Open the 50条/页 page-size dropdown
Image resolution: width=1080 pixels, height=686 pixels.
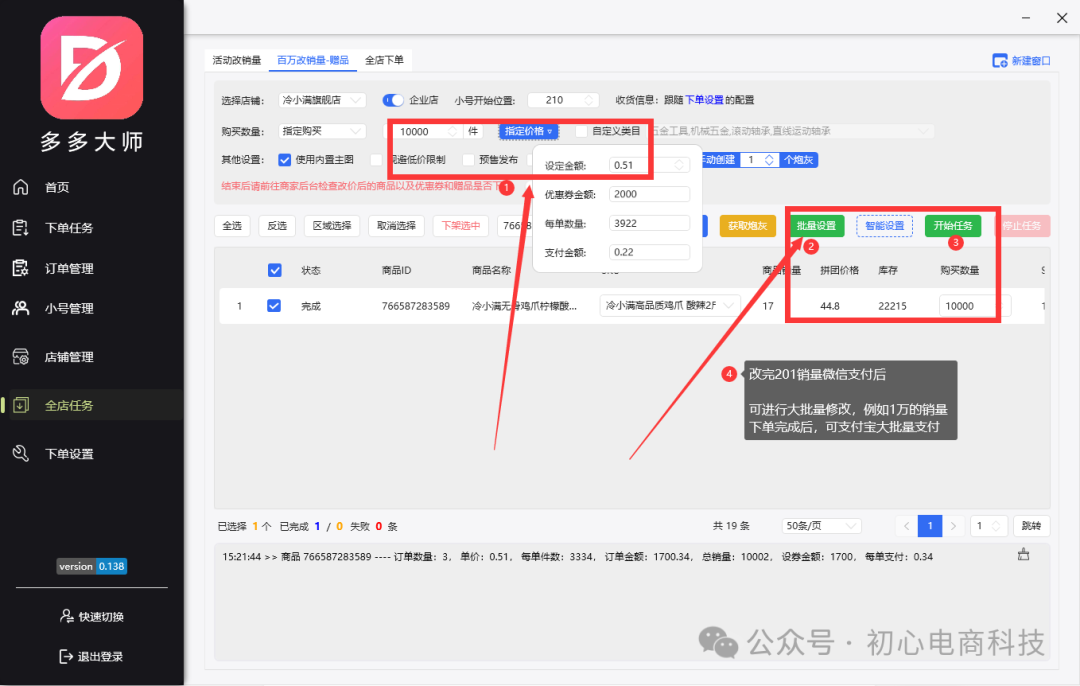[x=821, y=525]
